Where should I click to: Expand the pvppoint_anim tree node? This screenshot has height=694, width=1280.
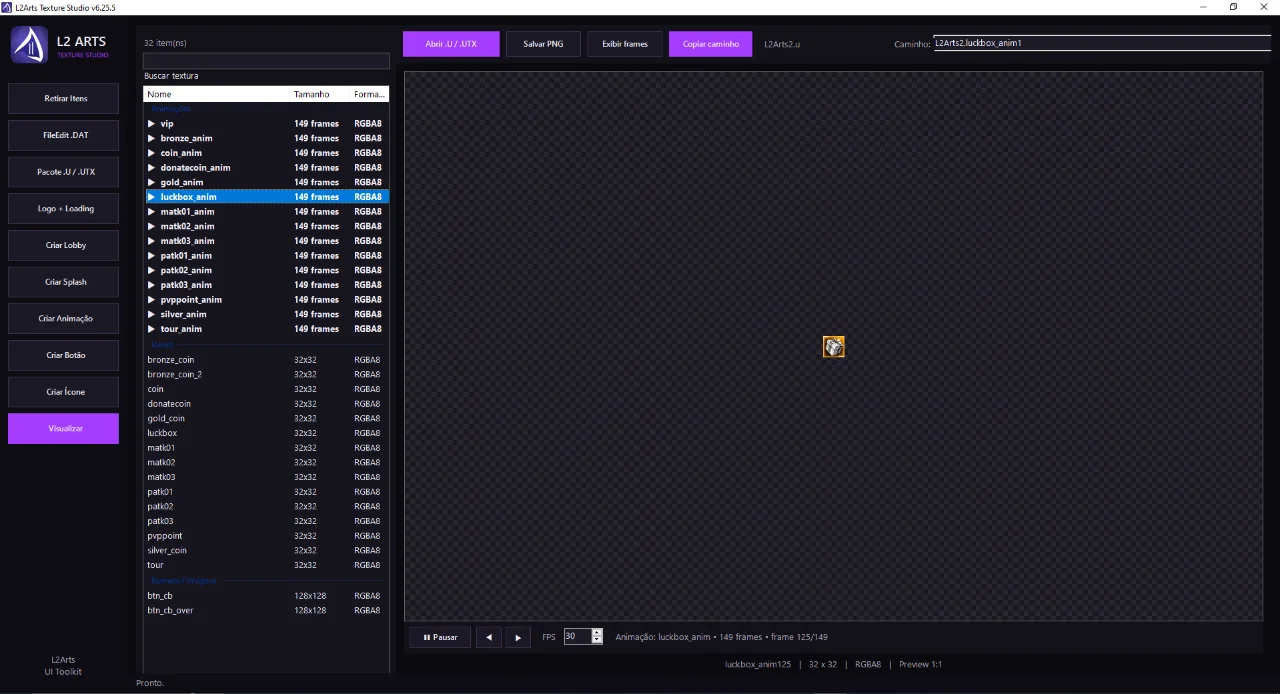click(152, 300)
